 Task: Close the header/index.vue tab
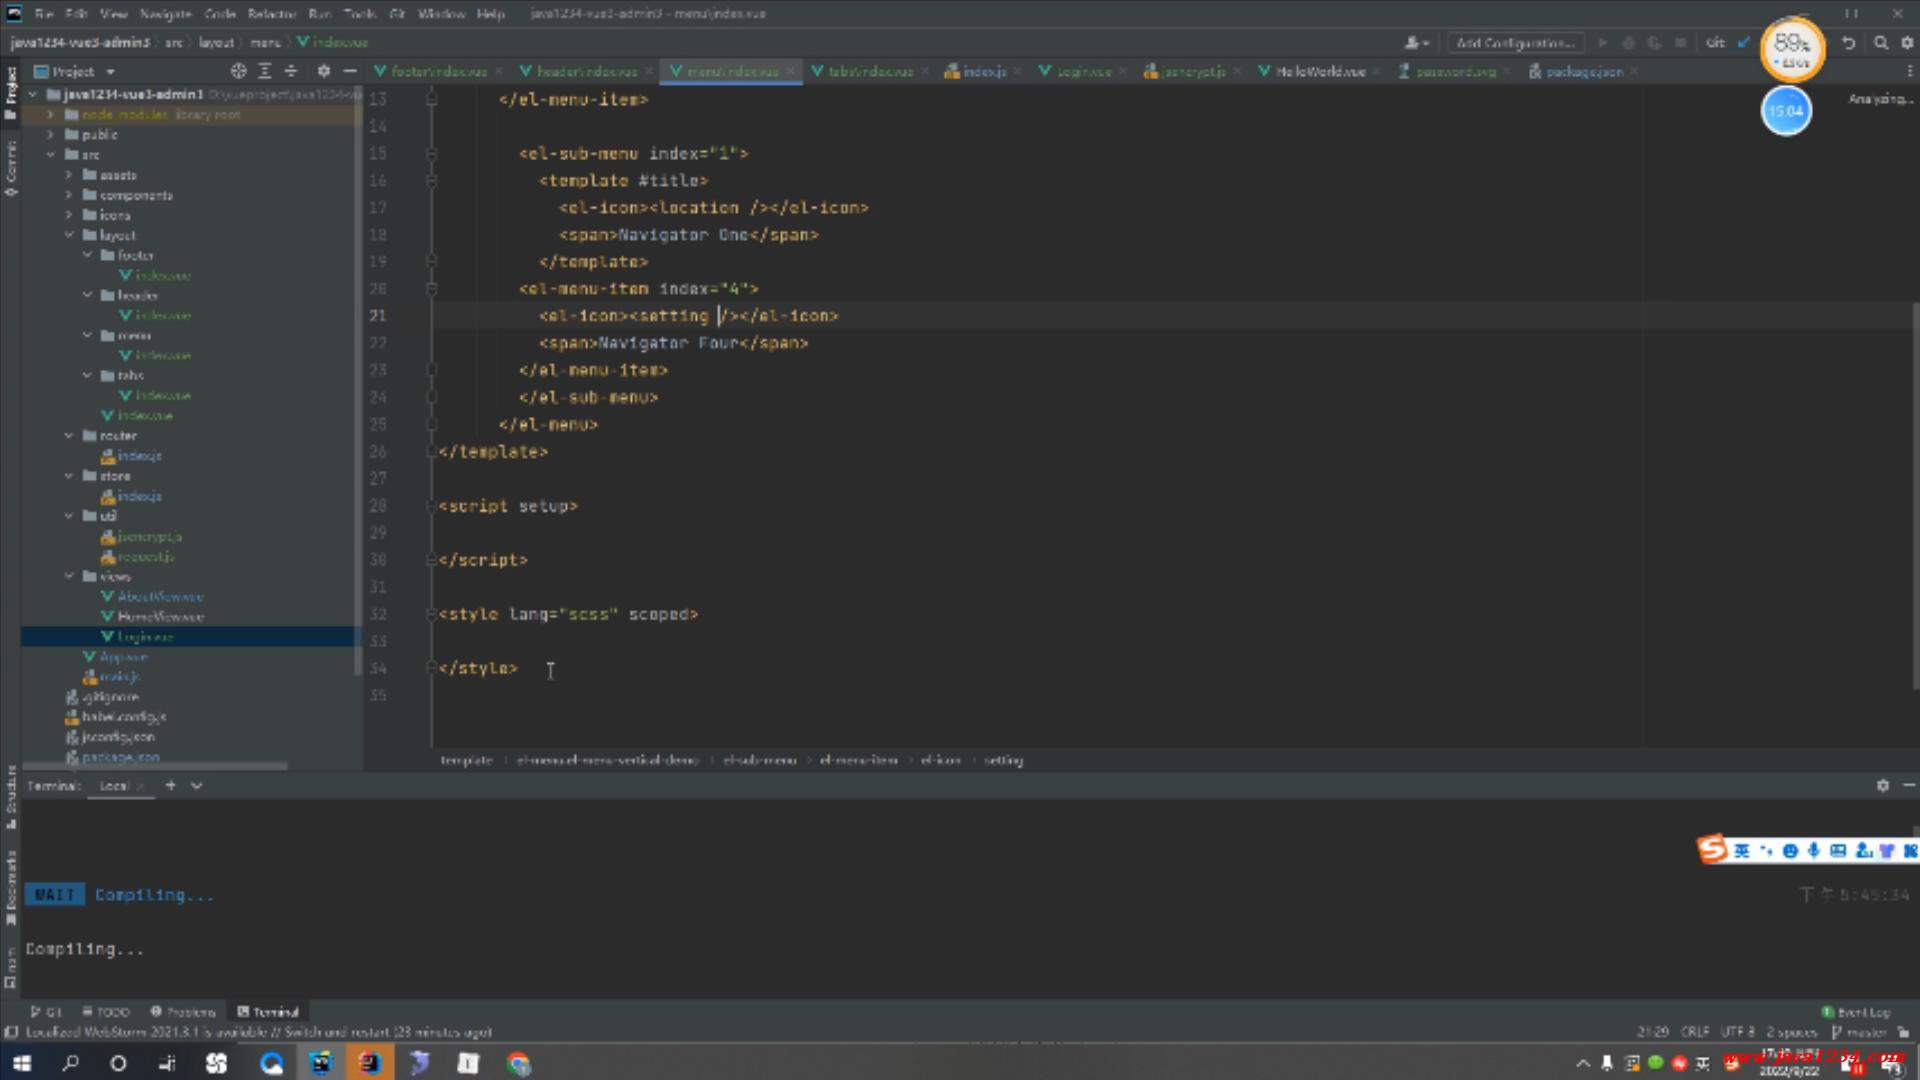click(649, 71)
